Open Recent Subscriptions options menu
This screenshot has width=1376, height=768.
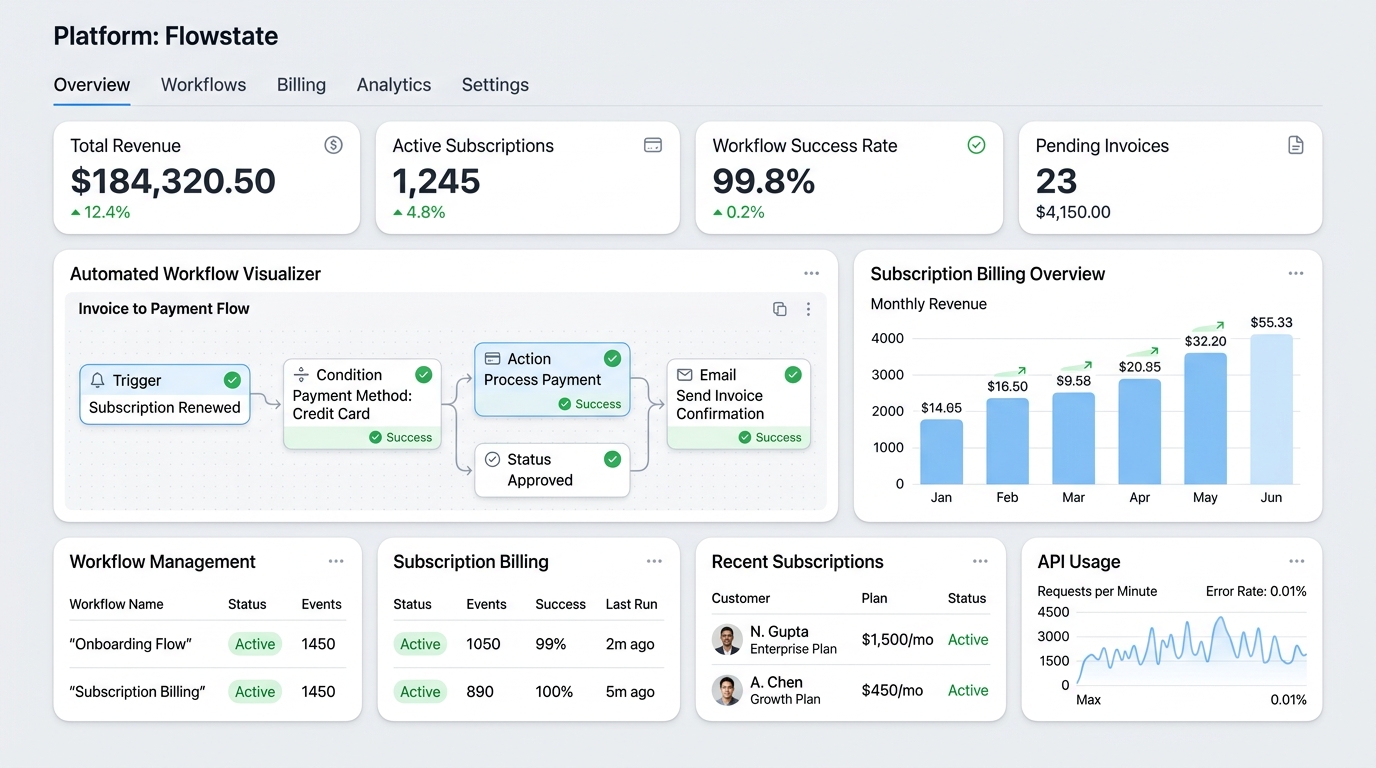click(980, 562)
